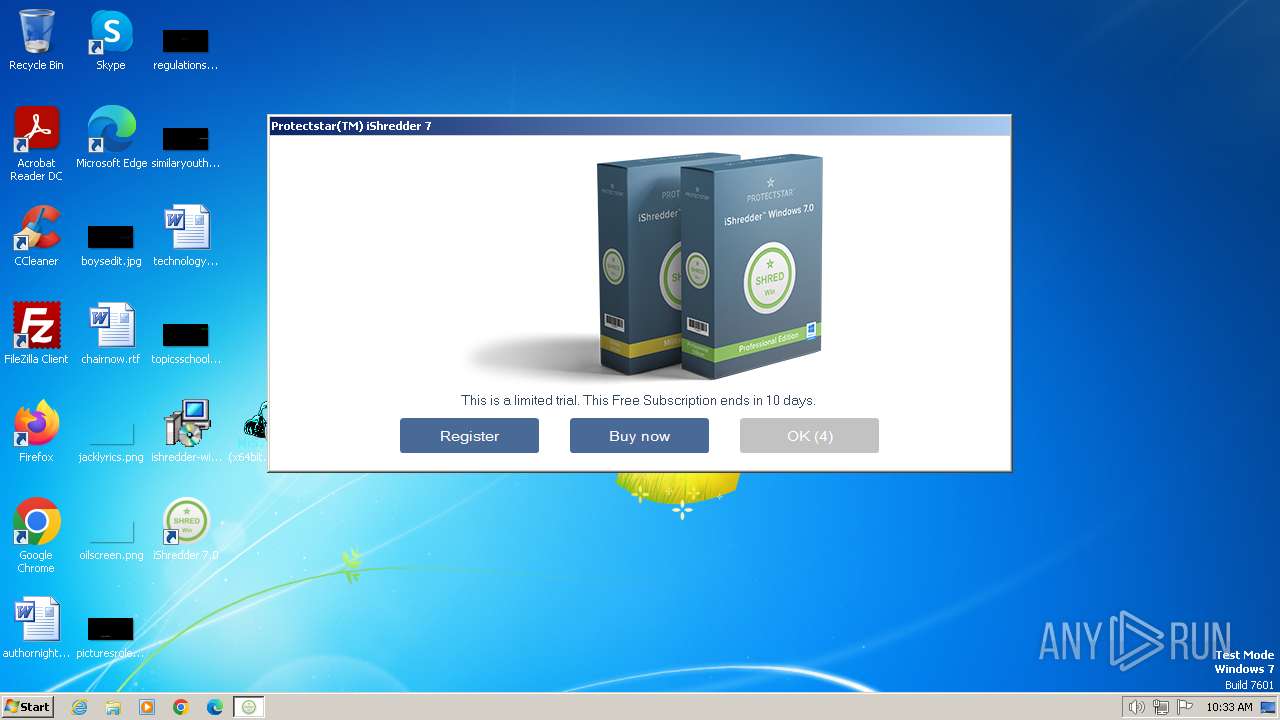Select the iShredder 7.0 desktop shortcut
1280x720 pixels.
pyautogui.click(x=186, y=530)
